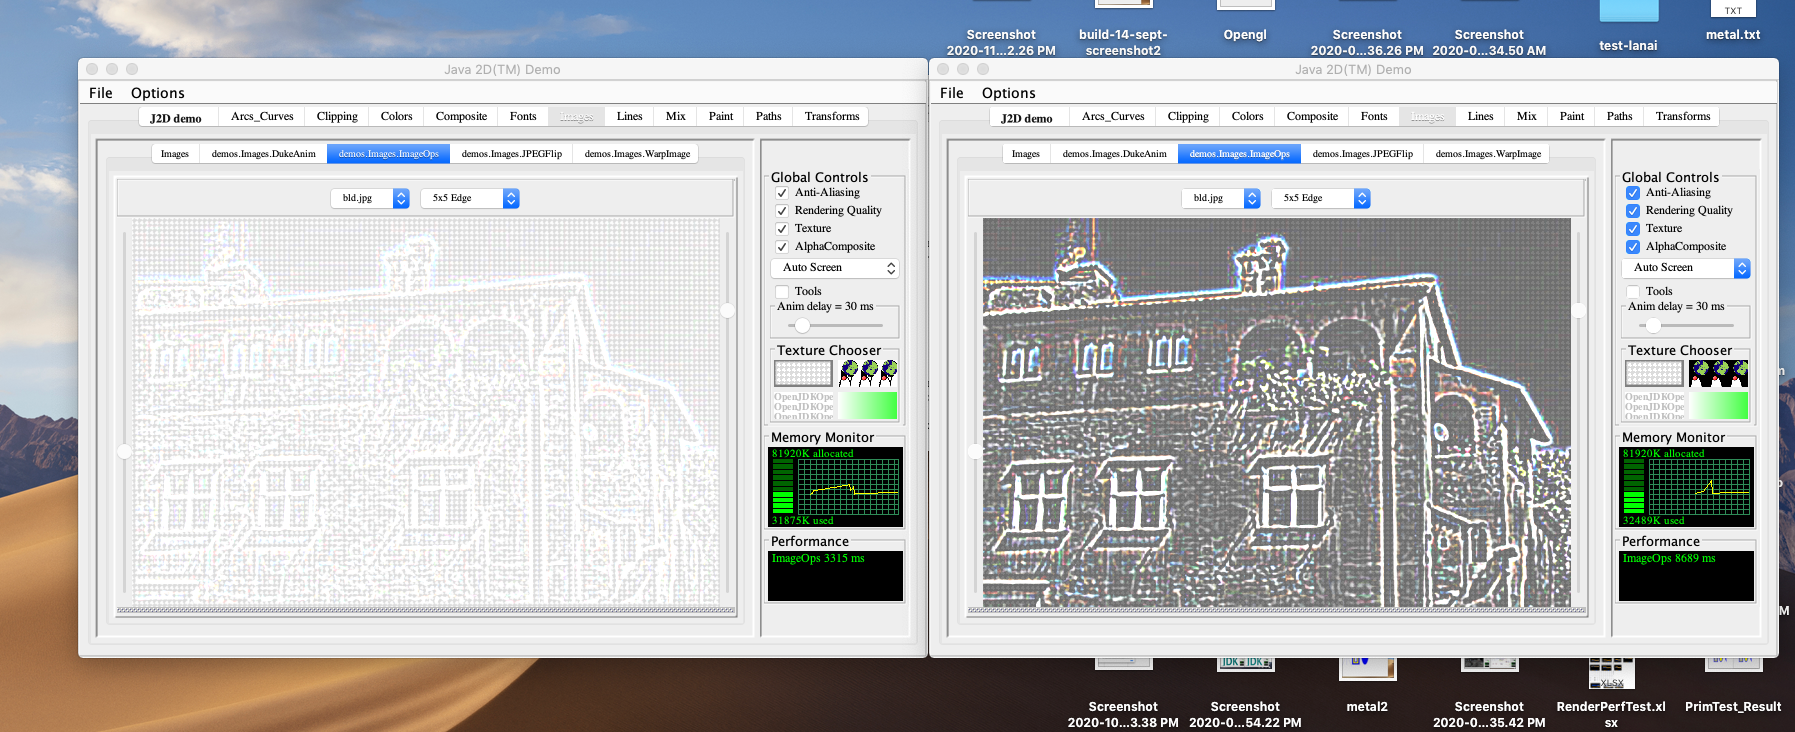Switch to the Transforms tab in left window
Viewport: 1795px width, 732px height.
click(831, 116)
